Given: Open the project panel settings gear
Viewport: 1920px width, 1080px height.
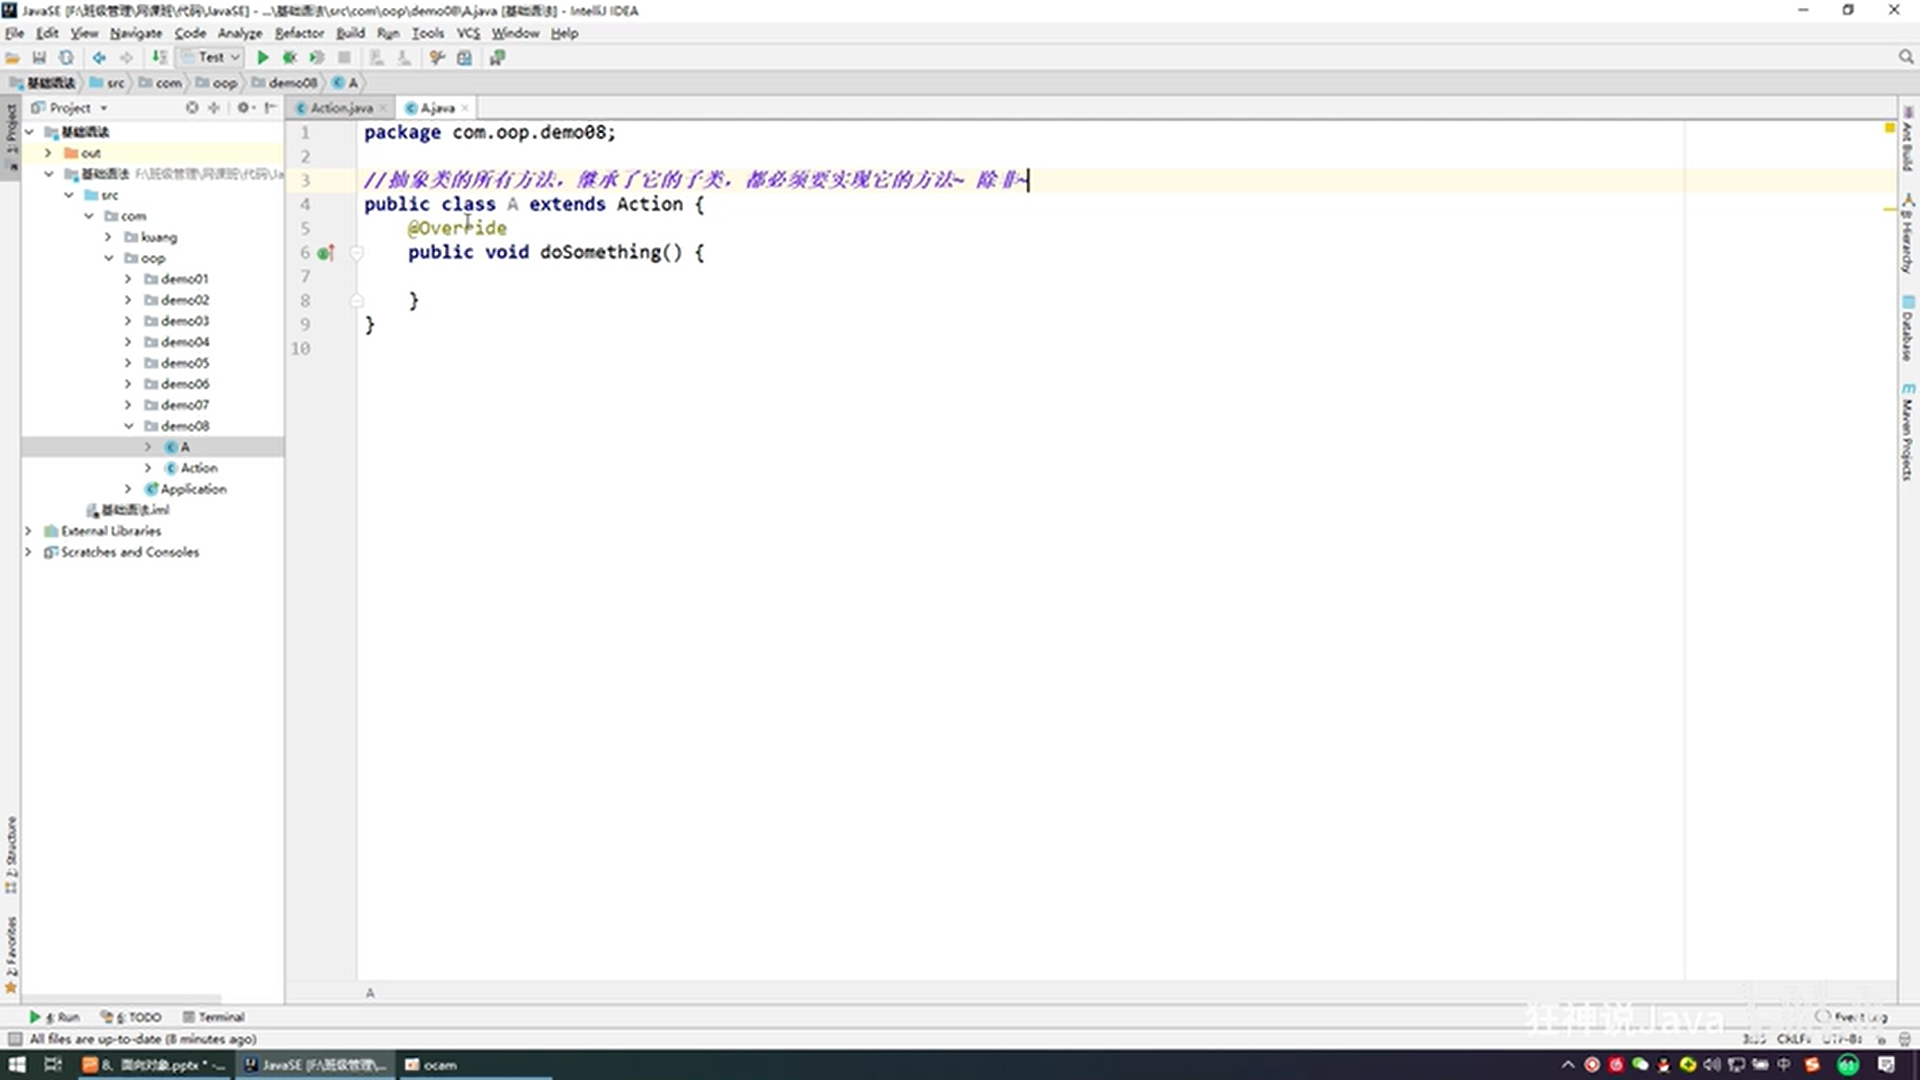Looking at the screenshot, I should pos(243,107).
